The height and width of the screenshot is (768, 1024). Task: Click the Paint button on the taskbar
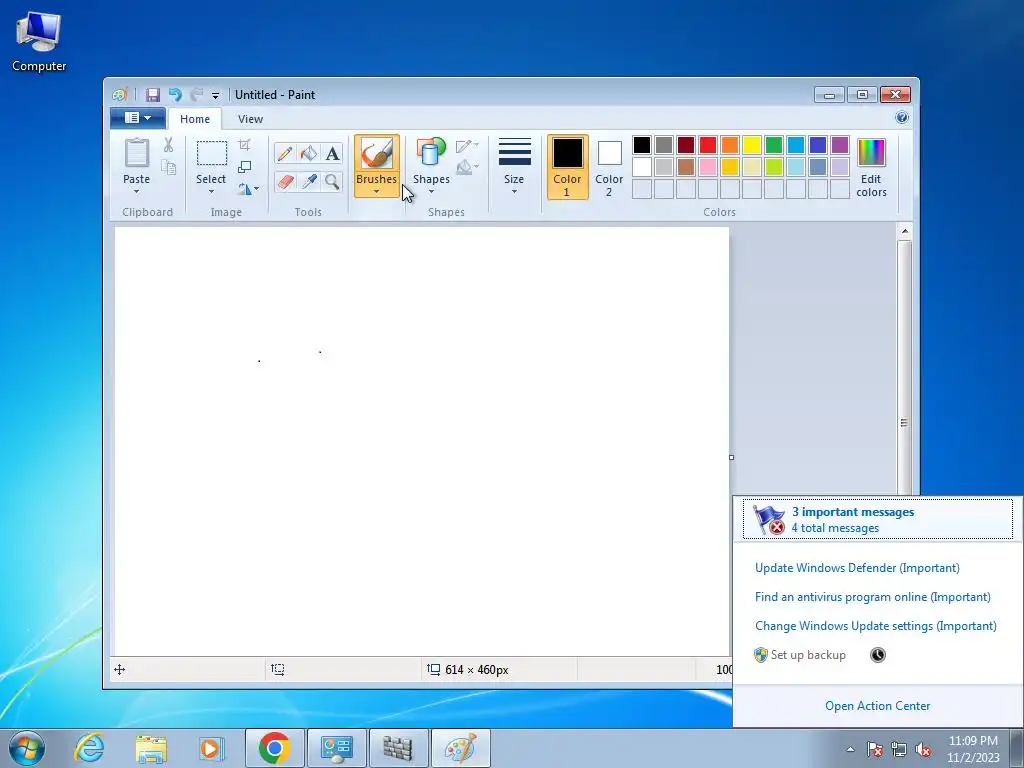pos(460,748)
